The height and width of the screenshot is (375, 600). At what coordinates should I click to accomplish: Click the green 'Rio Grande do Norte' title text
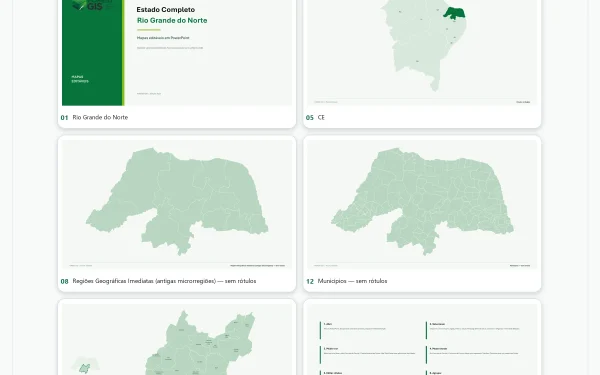point(172,21)
